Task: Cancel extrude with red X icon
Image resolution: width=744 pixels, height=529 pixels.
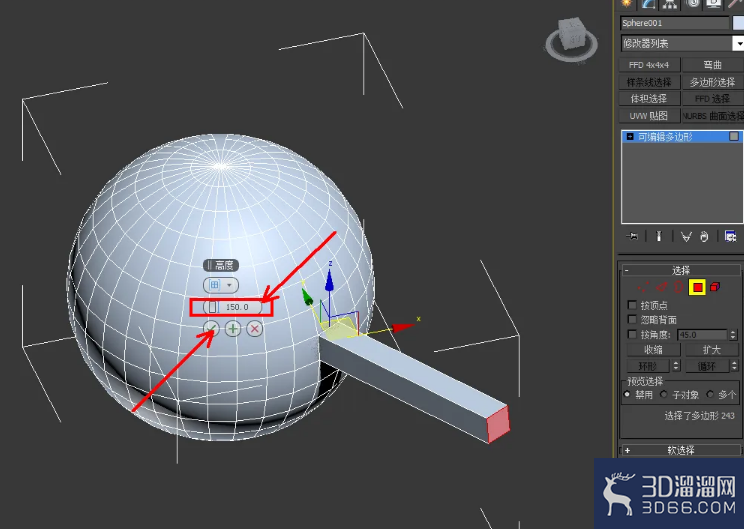Action: click(255, 329)
